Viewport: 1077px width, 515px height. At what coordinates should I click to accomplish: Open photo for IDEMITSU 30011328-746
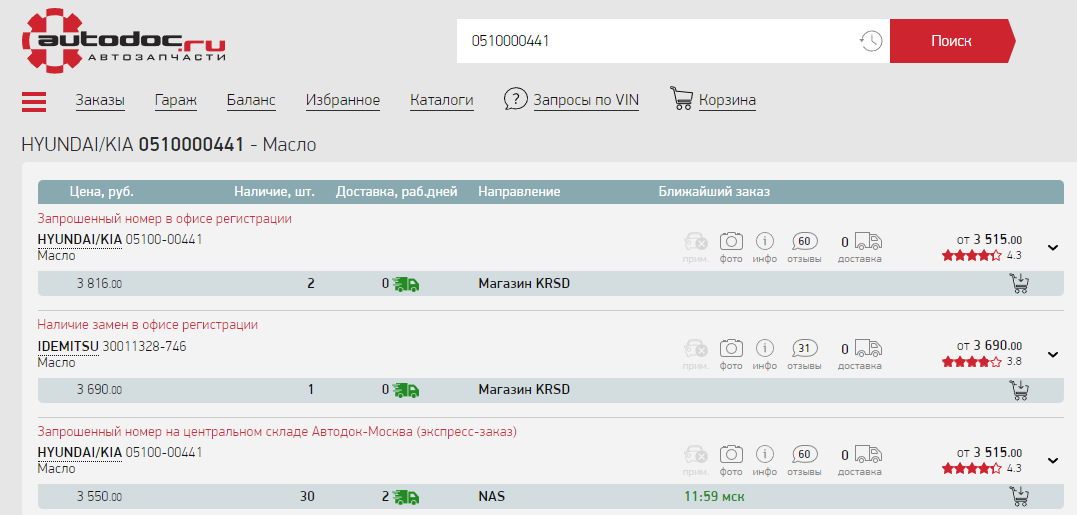[731, 348]
